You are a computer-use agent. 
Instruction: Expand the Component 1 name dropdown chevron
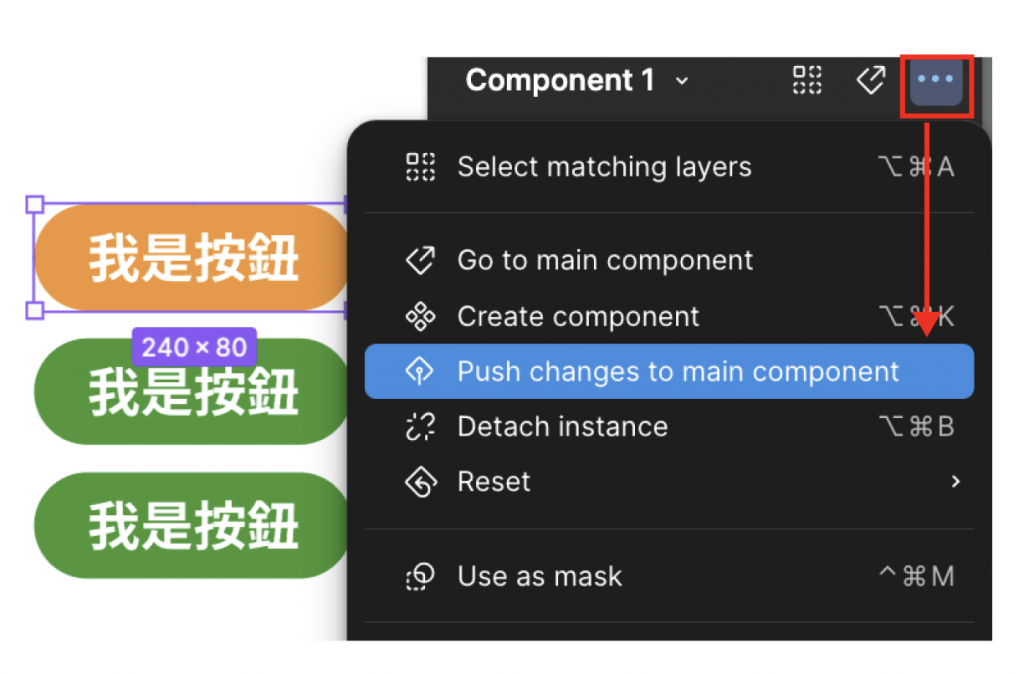coord(682,81)
